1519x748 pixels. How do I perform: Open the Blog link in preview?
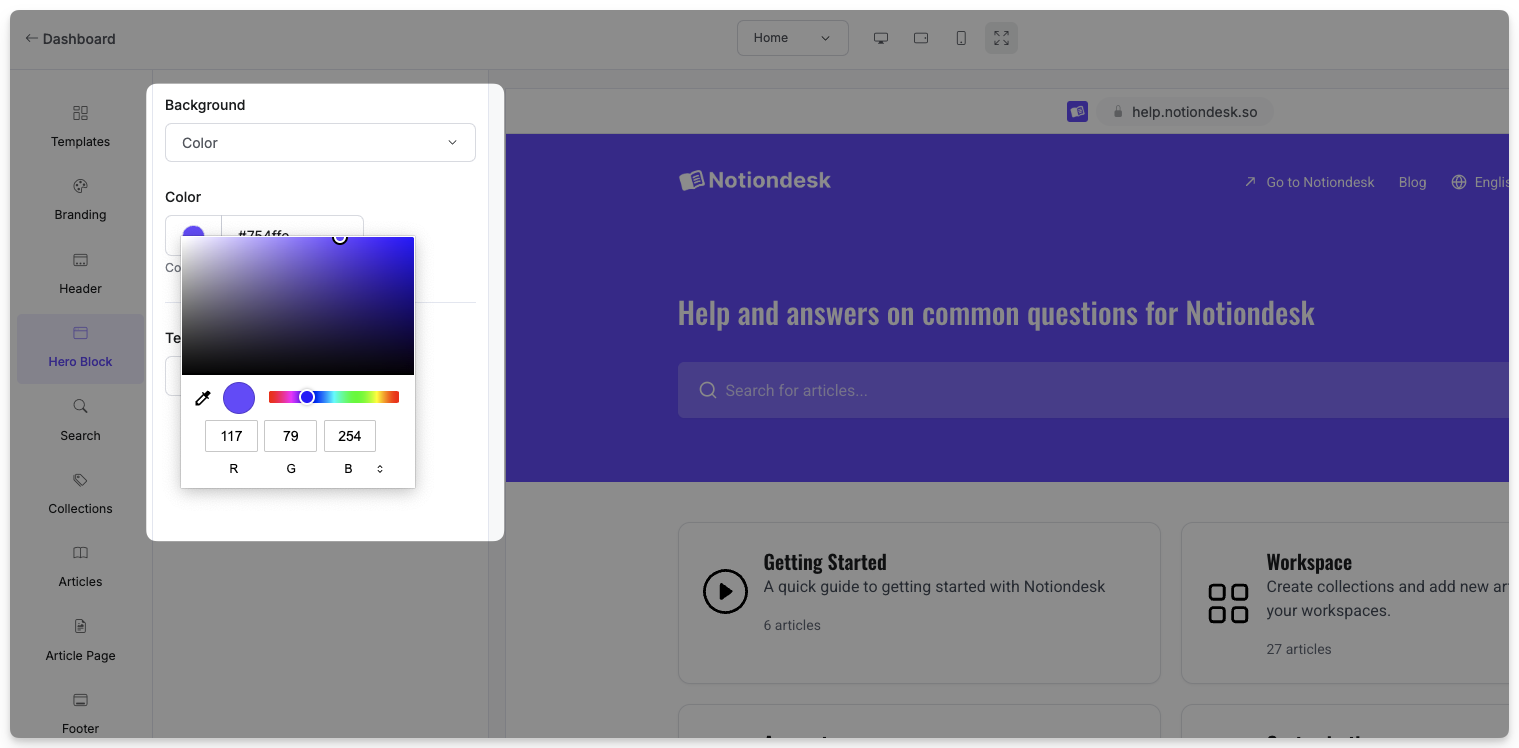pyautogui.click(x=1412, y=182)
